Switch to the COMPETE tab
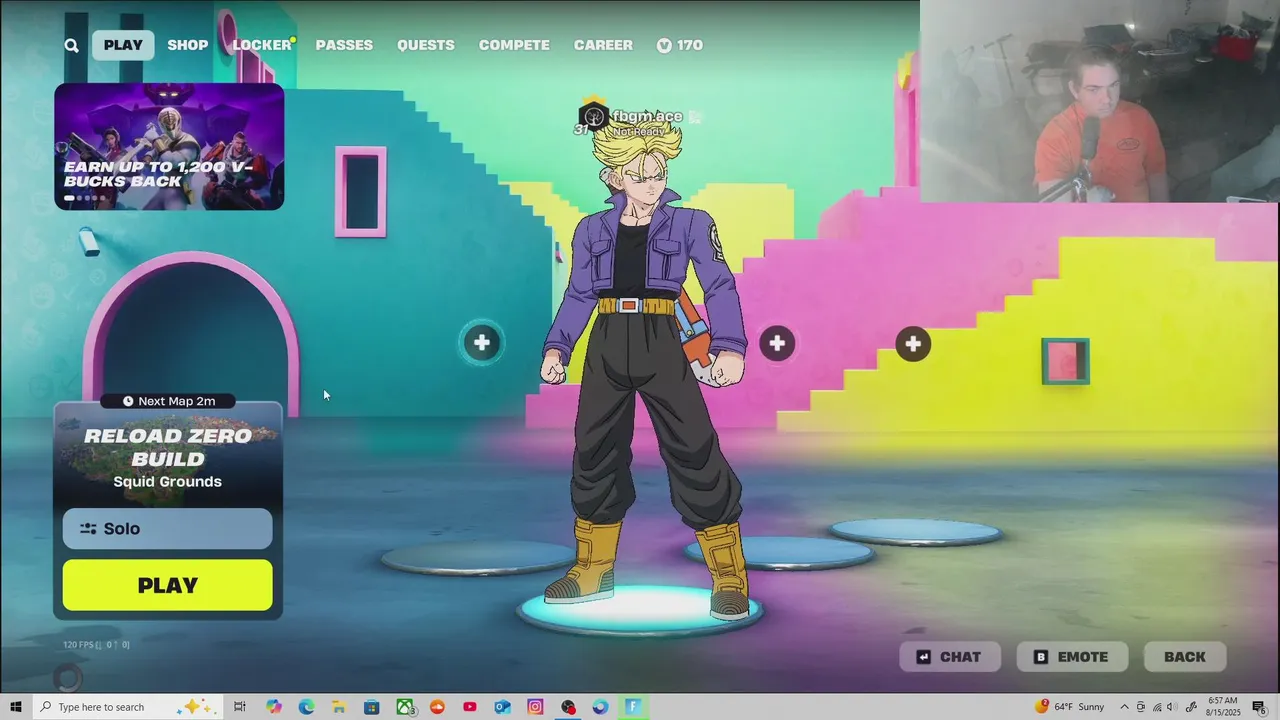The height and width of the screenshot is (720, 1280). click(514, 45)
